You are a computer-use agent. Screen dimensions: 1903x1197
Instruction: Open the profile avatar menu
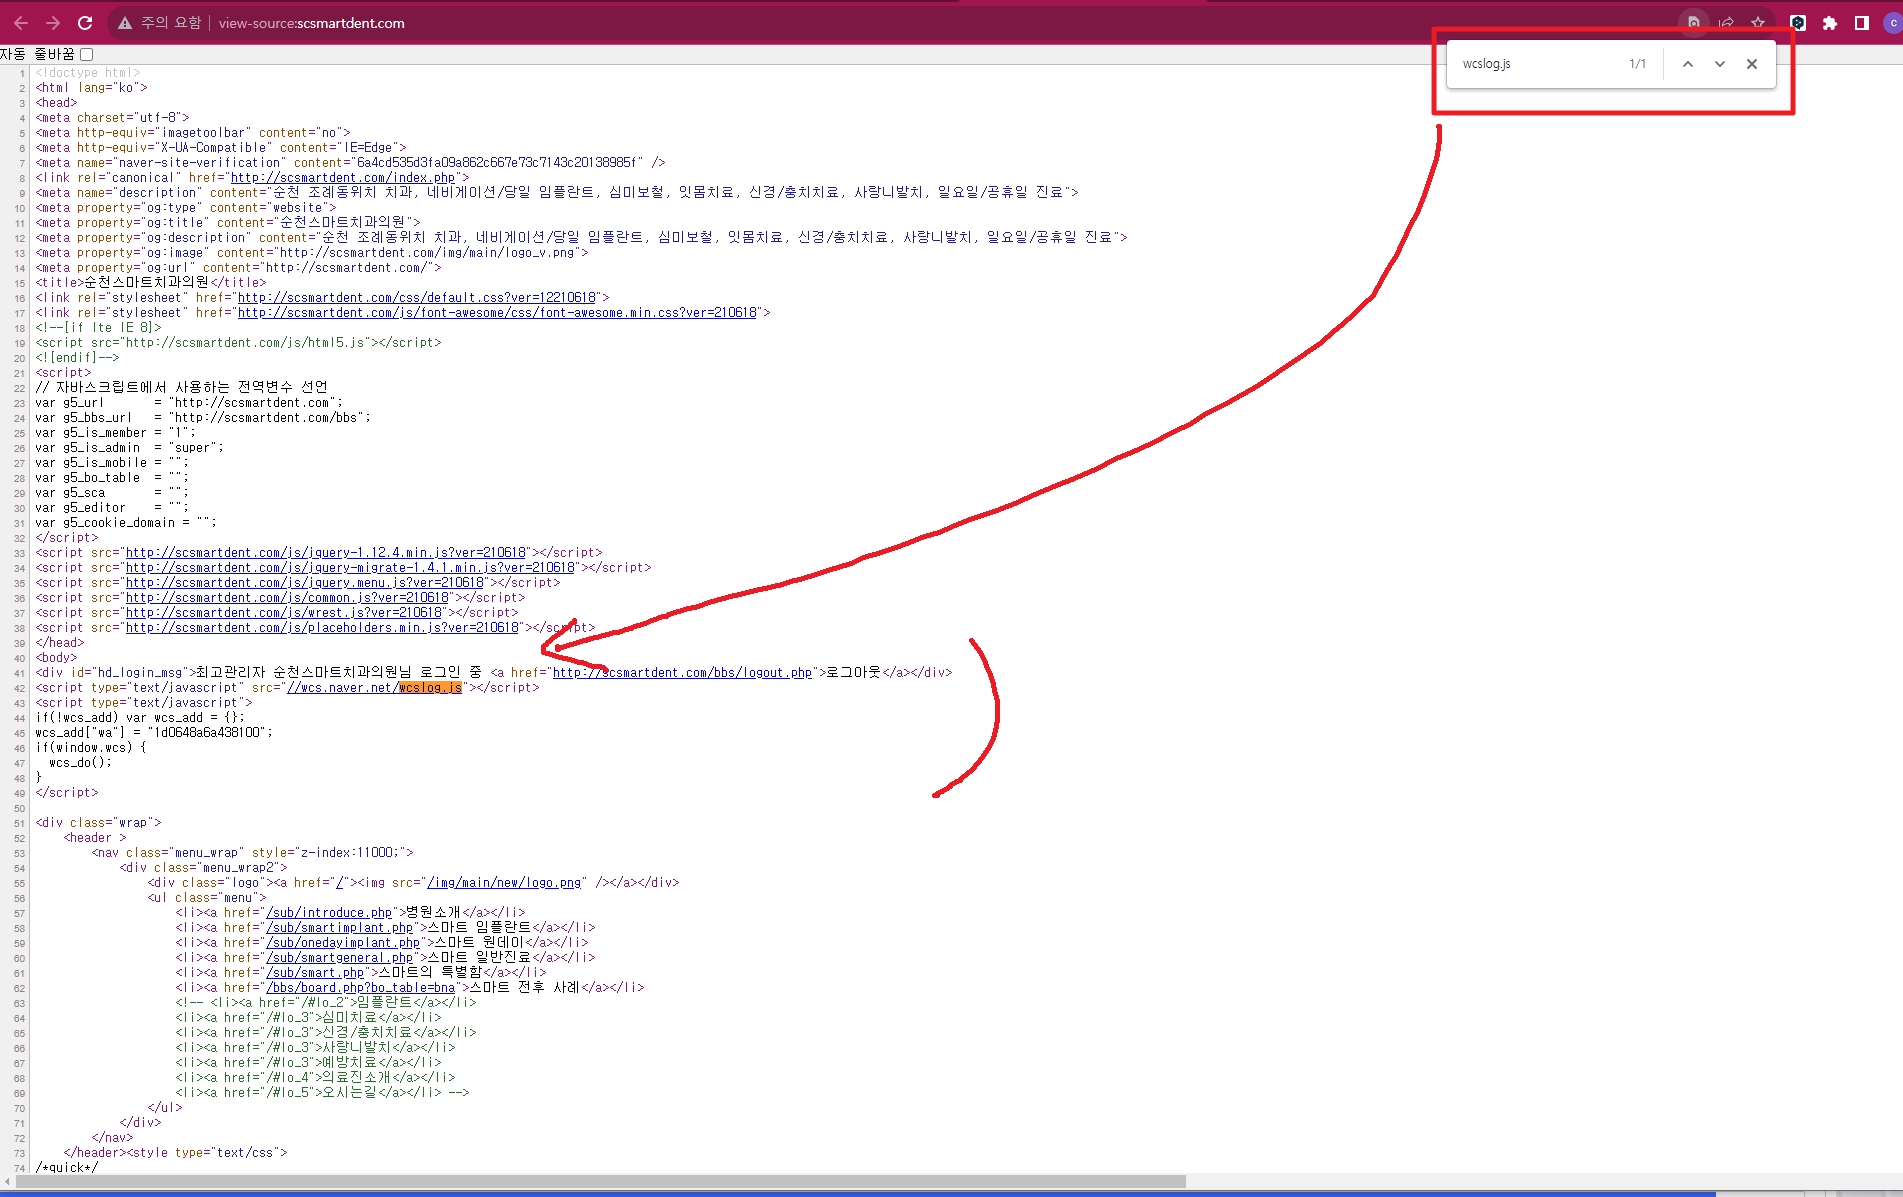(x=1892, y=23)
